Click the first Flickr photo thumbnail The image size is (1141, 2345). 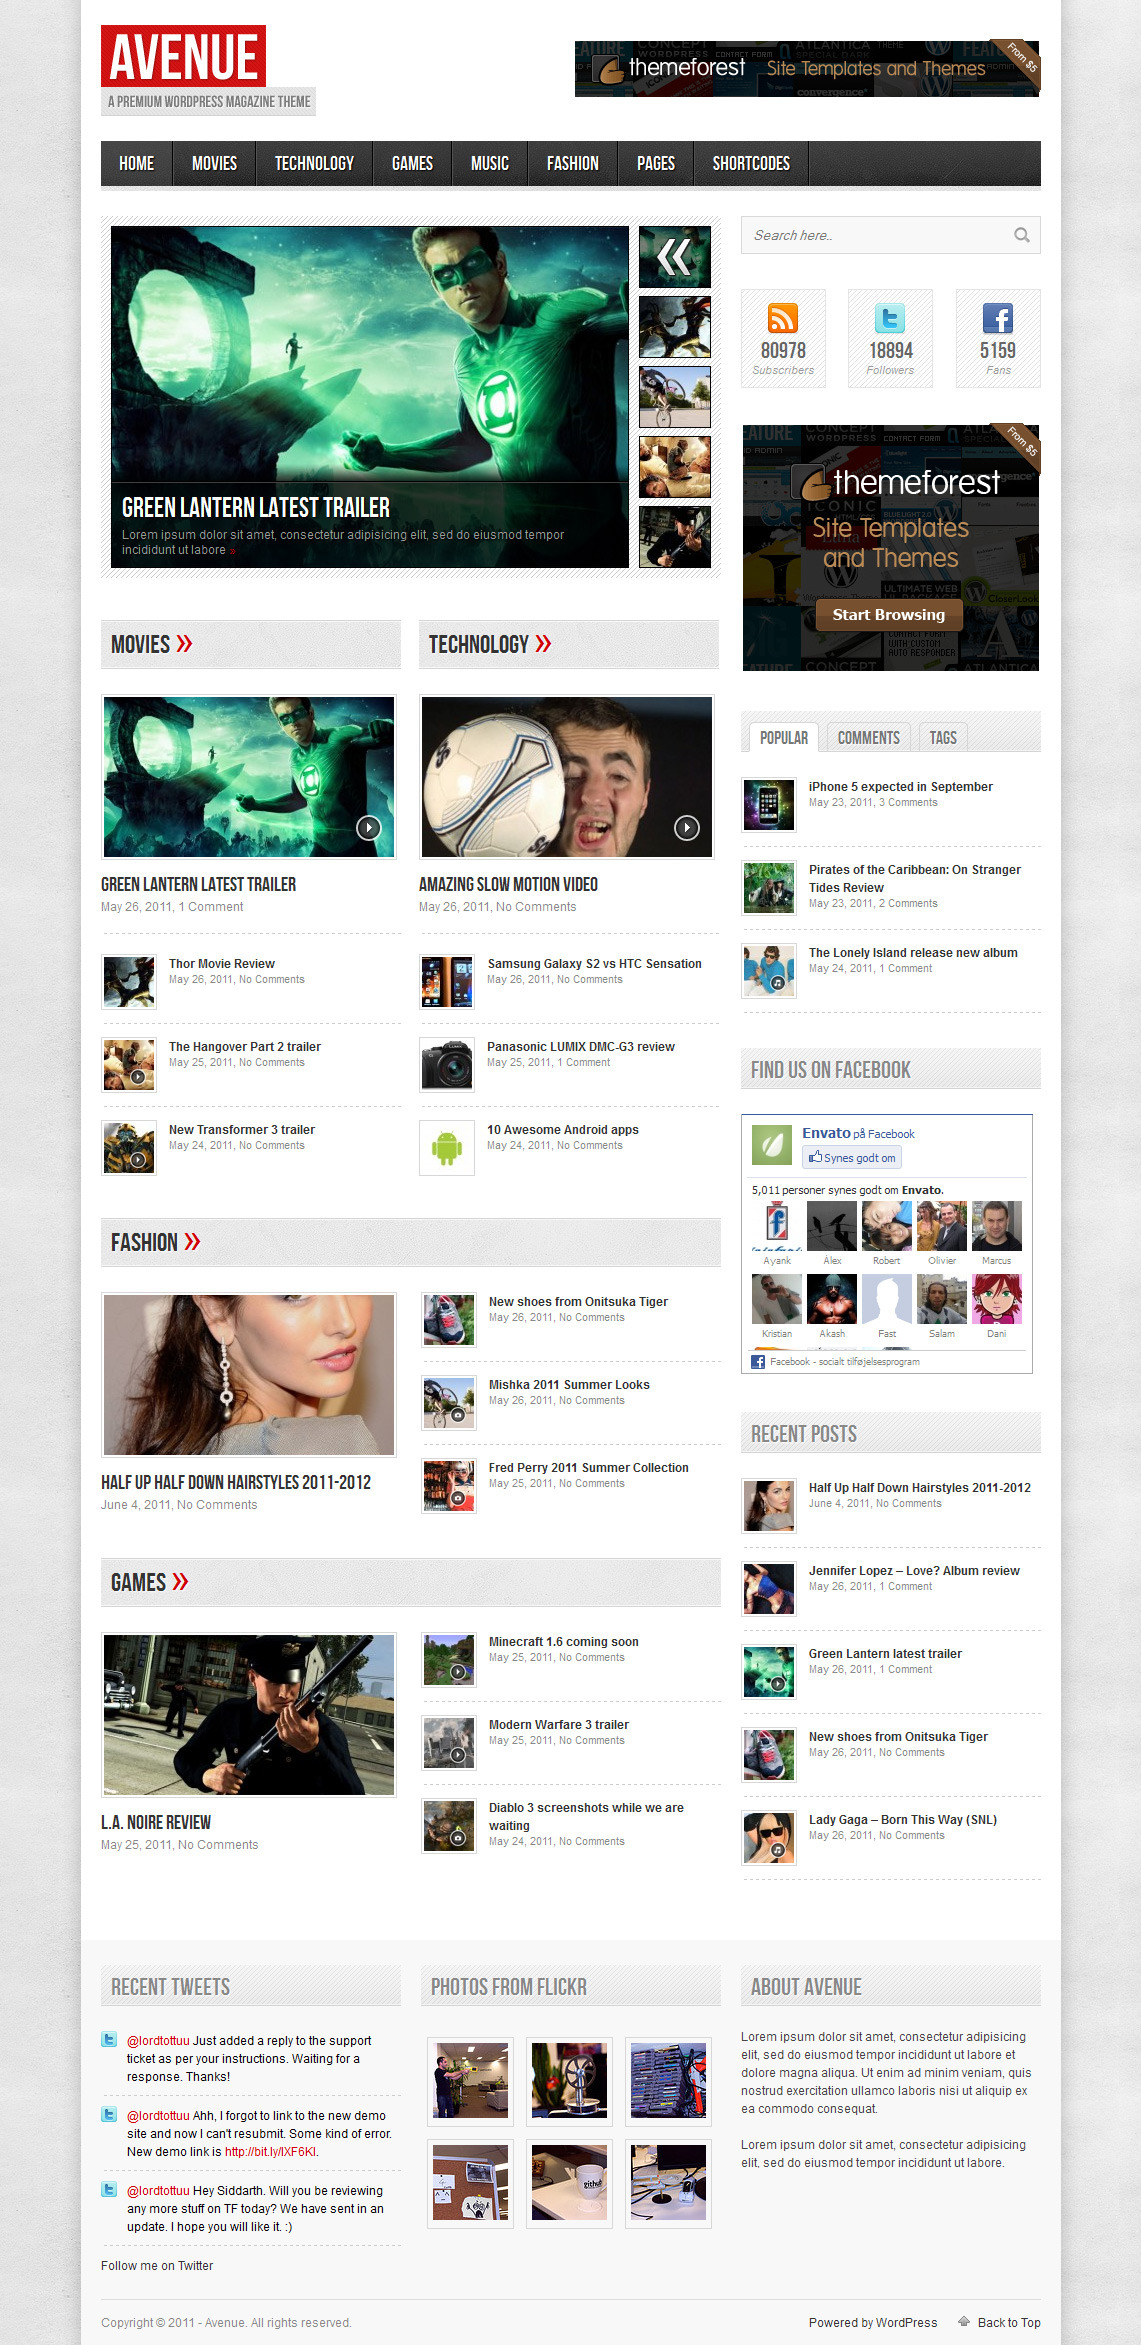(x=470, y=2081)
